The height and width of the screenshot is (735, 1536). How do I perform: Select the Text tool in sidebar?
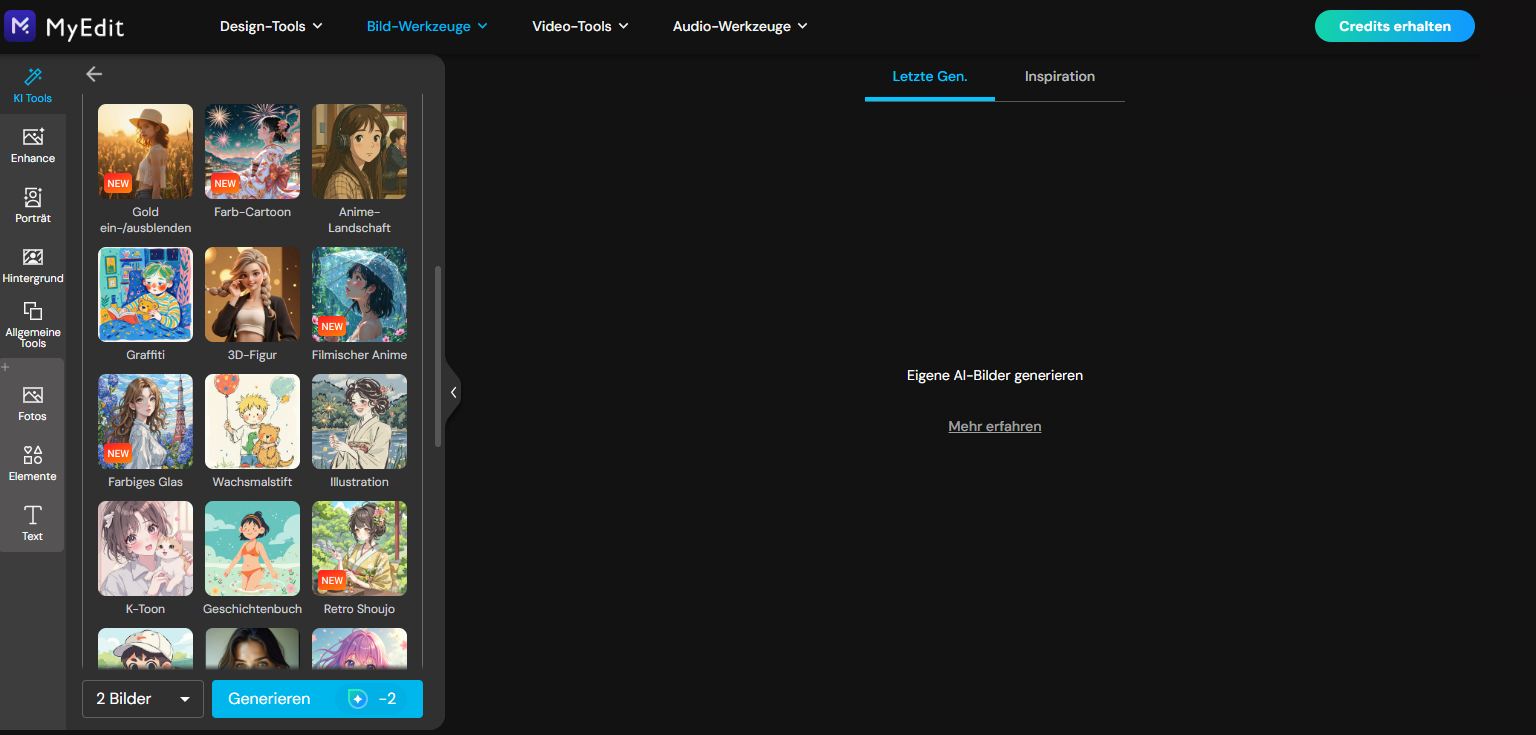coord(33,523)
